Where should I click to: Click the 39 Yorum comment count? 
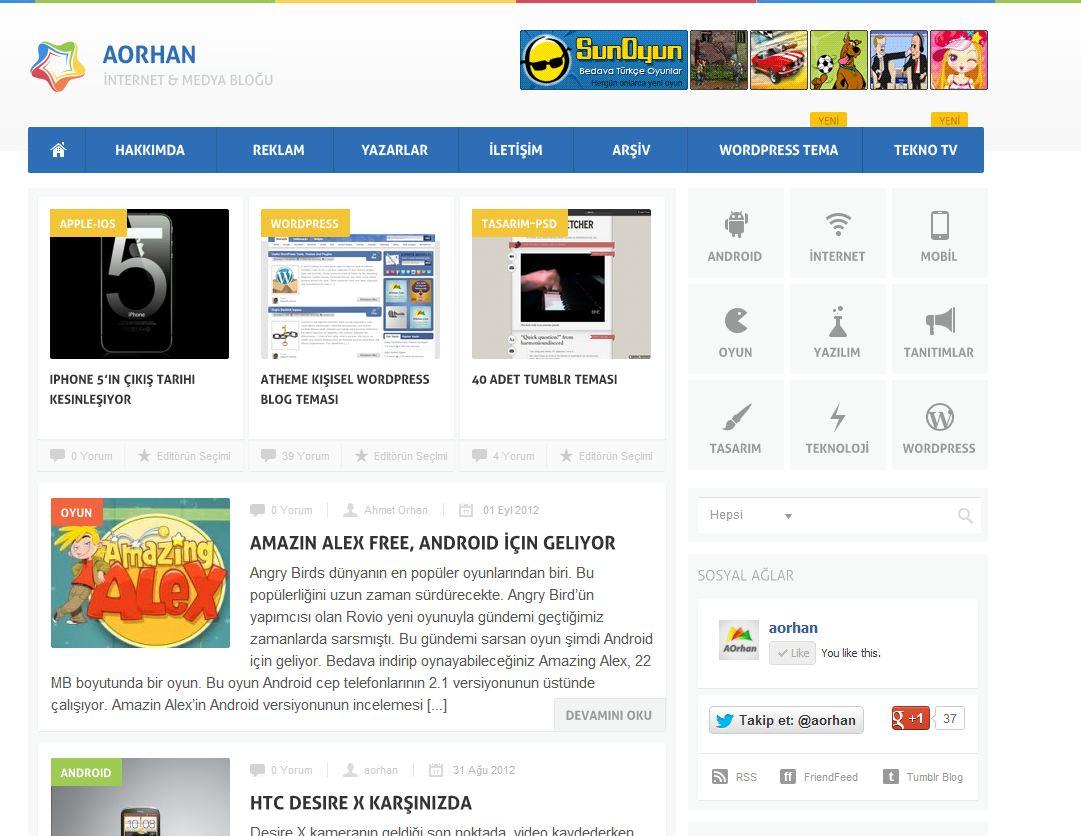[305, 456]
